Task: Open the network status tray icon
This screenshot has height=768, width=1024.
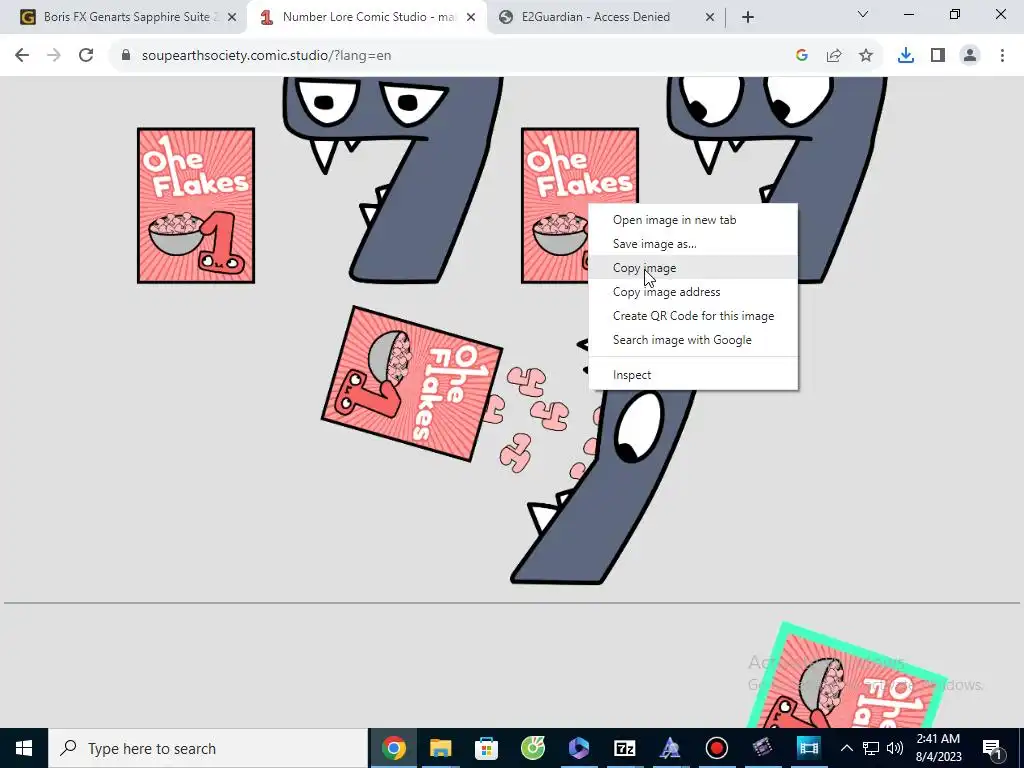Action: [x=871, y=748]
